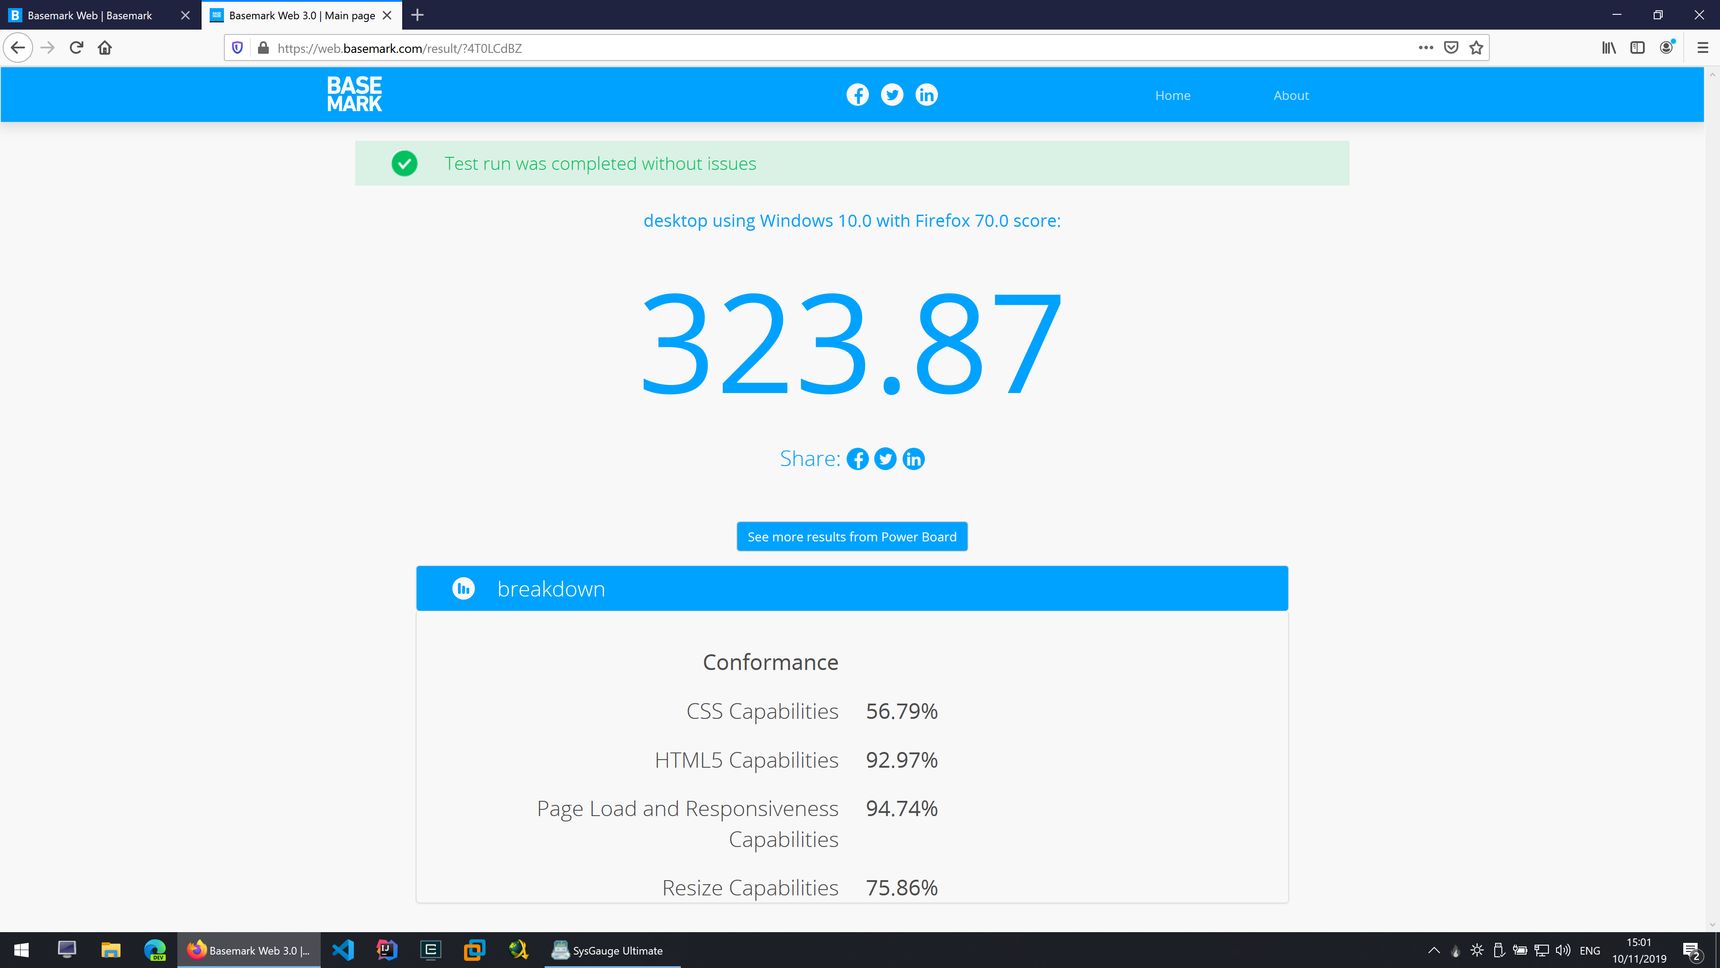1720x968 pixels.
Task: Bookmark this page with the star
Action: (x=1476, y=47)
